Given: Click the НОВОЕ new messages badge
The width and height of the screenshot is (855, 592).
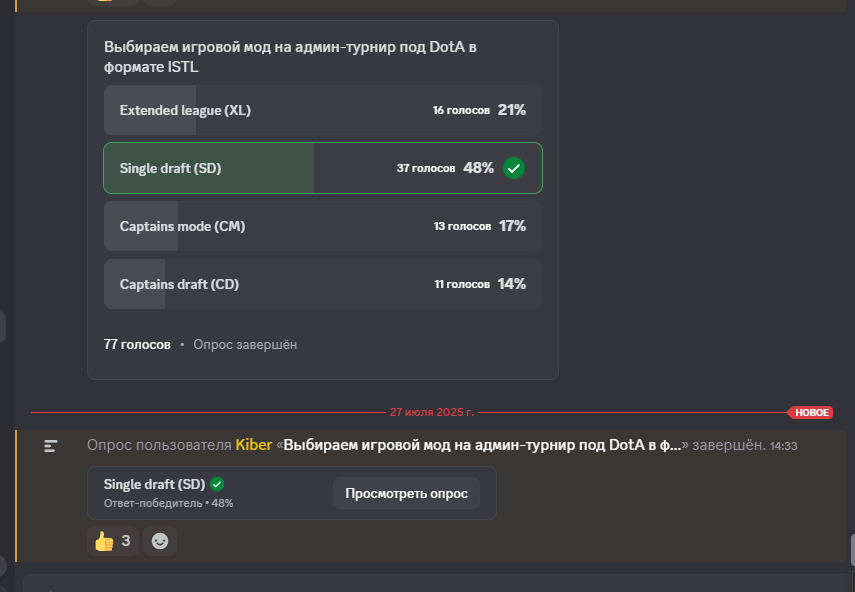Looking at the screenshot, I should [811, 413].
